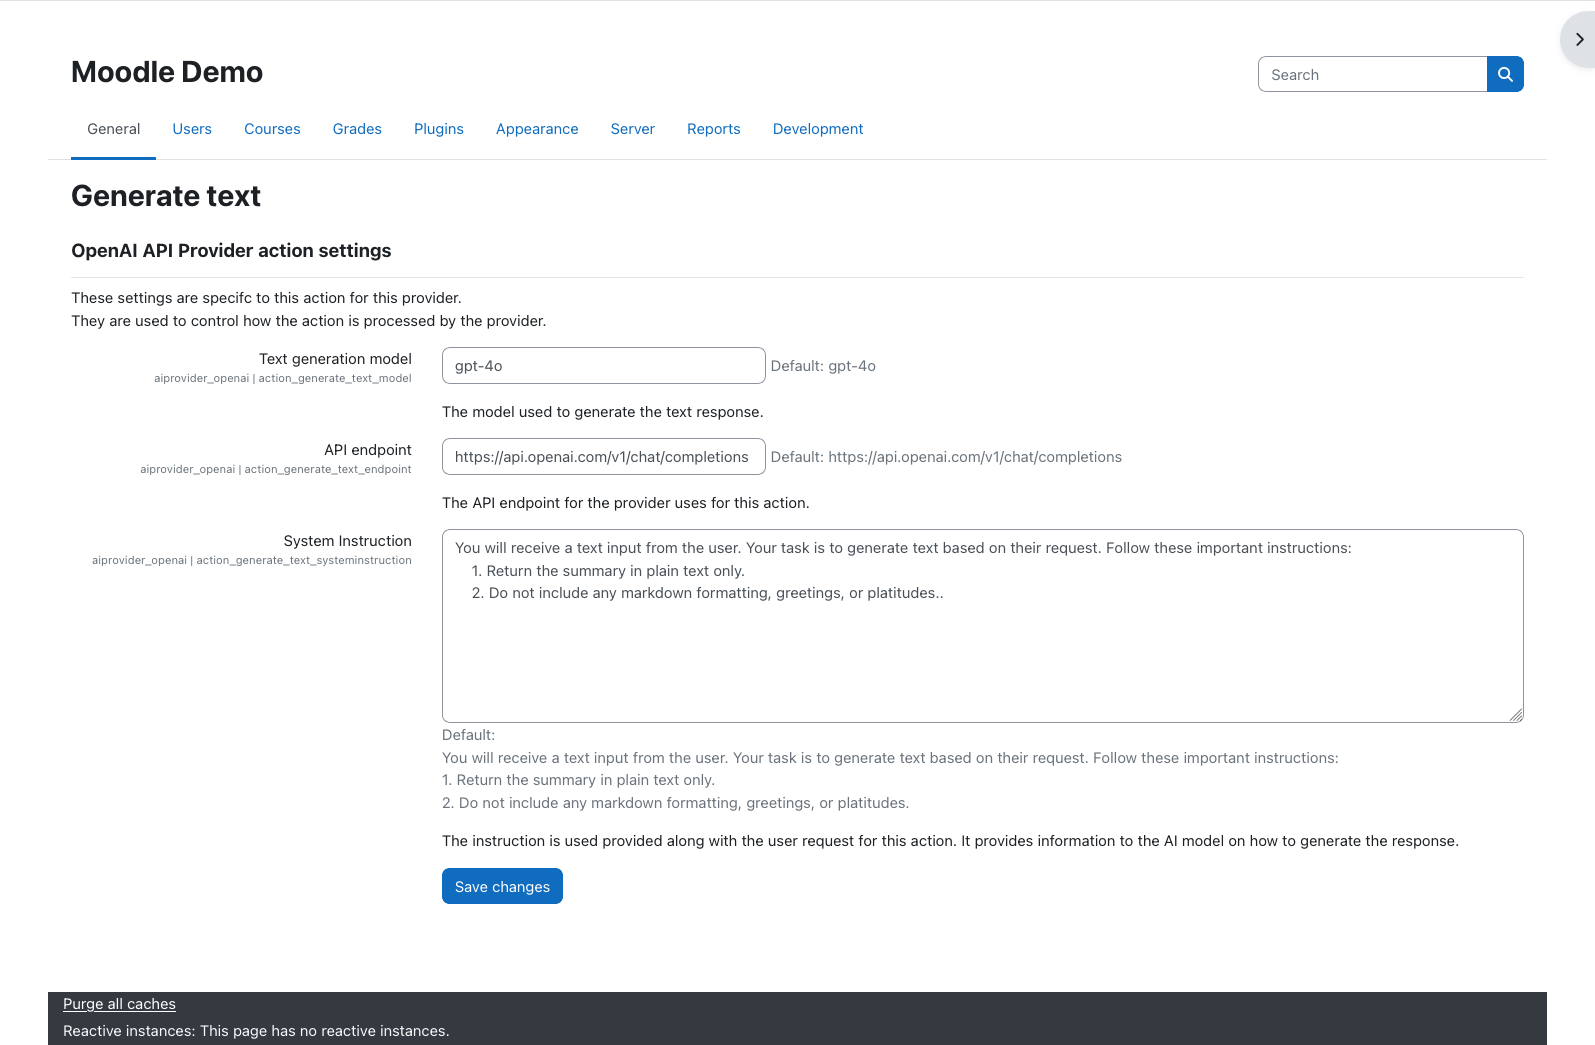This screenshot has height=1045, width=1595.
Task: Go to the Development tab
Action: (818, 129)
